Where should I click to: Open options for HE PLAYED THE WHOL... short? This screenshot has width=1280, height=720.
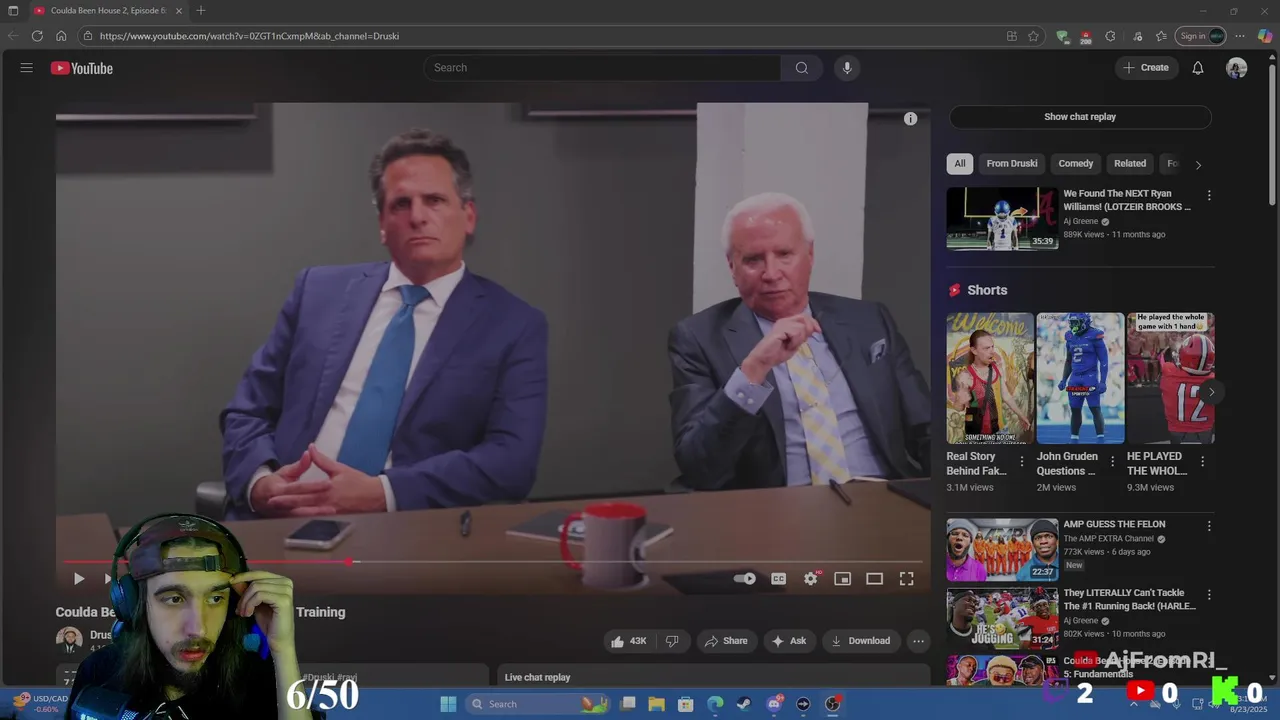[1202, 461]
